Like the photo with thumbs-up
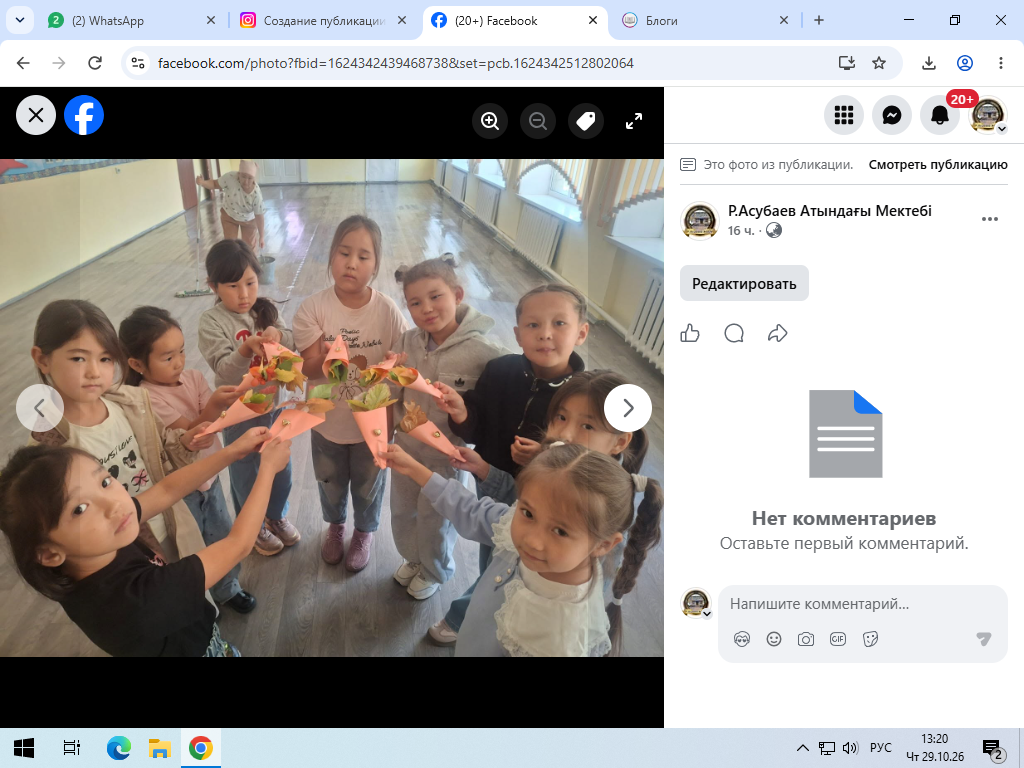Image resolution: width=1024 pixels, height=768 pixels. click(x=690, y=334)
